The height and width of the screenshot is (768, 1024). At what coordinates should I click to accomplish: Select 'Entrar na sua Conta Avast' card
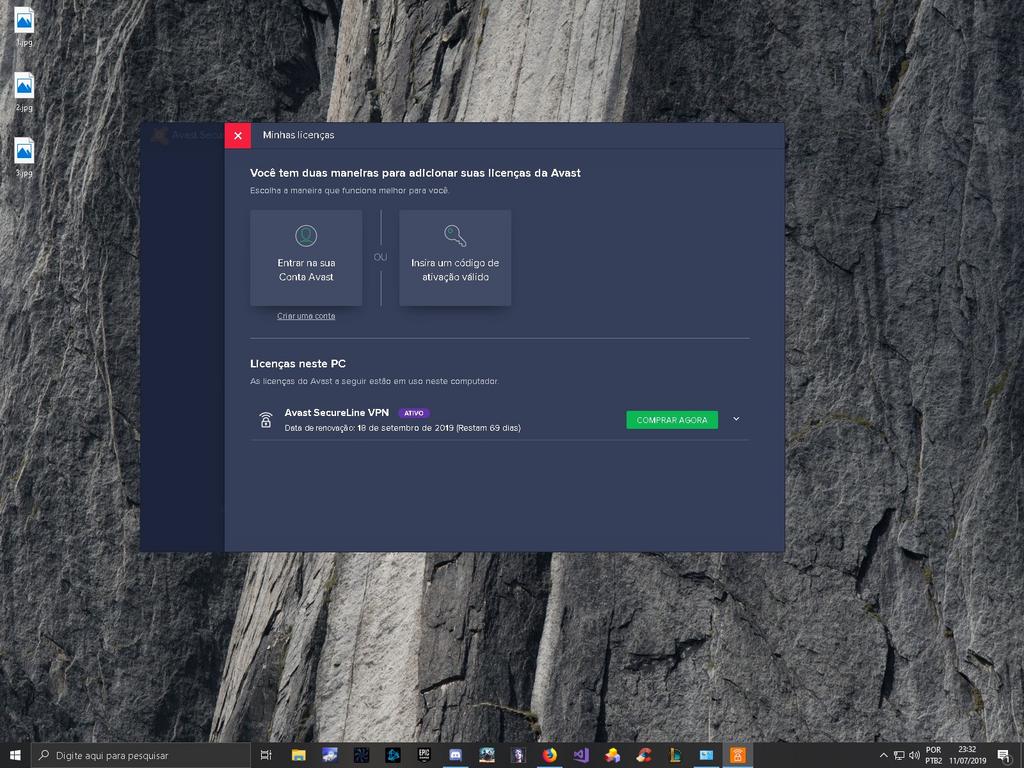point(306,257)
